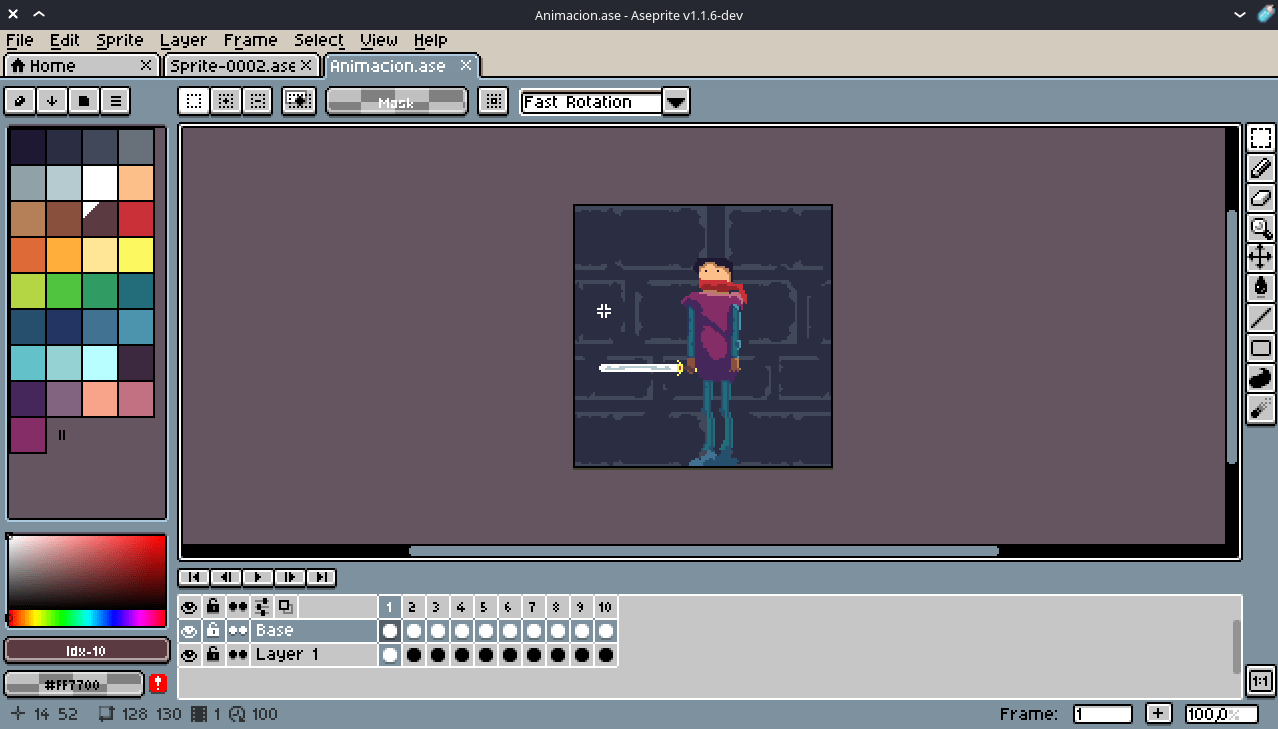This screenshot has height=729, width=1278.
Task: Open the Fast Rotation dropdown arrow
Action: click(676, 102)
